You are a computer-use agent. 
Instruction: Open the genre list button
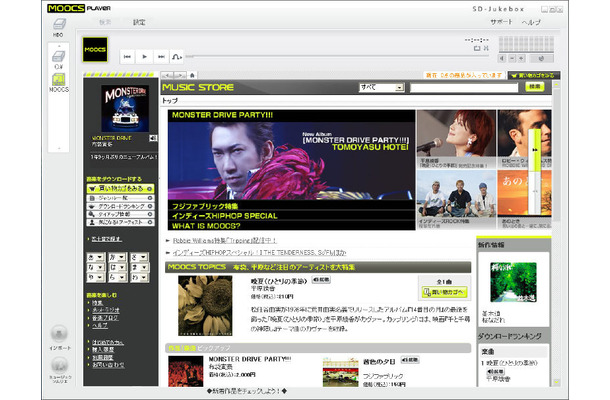(120, 198)
